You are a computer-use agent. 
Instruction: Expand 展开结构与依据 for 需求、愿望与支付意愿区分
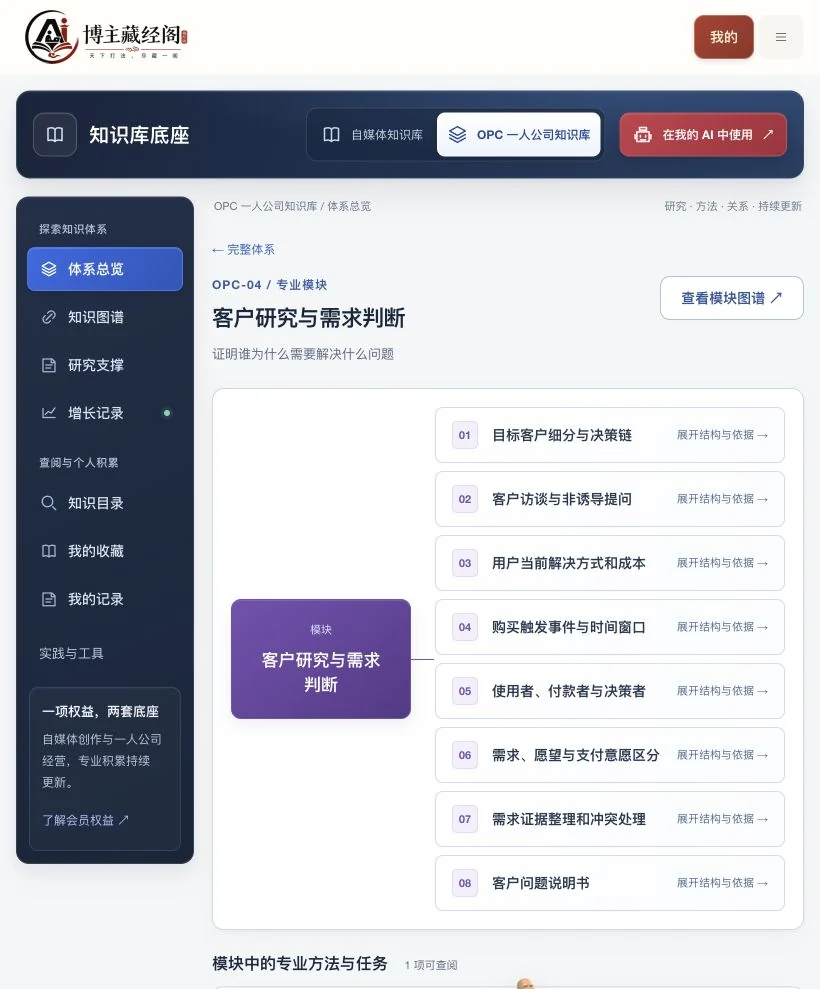(722, 755)
